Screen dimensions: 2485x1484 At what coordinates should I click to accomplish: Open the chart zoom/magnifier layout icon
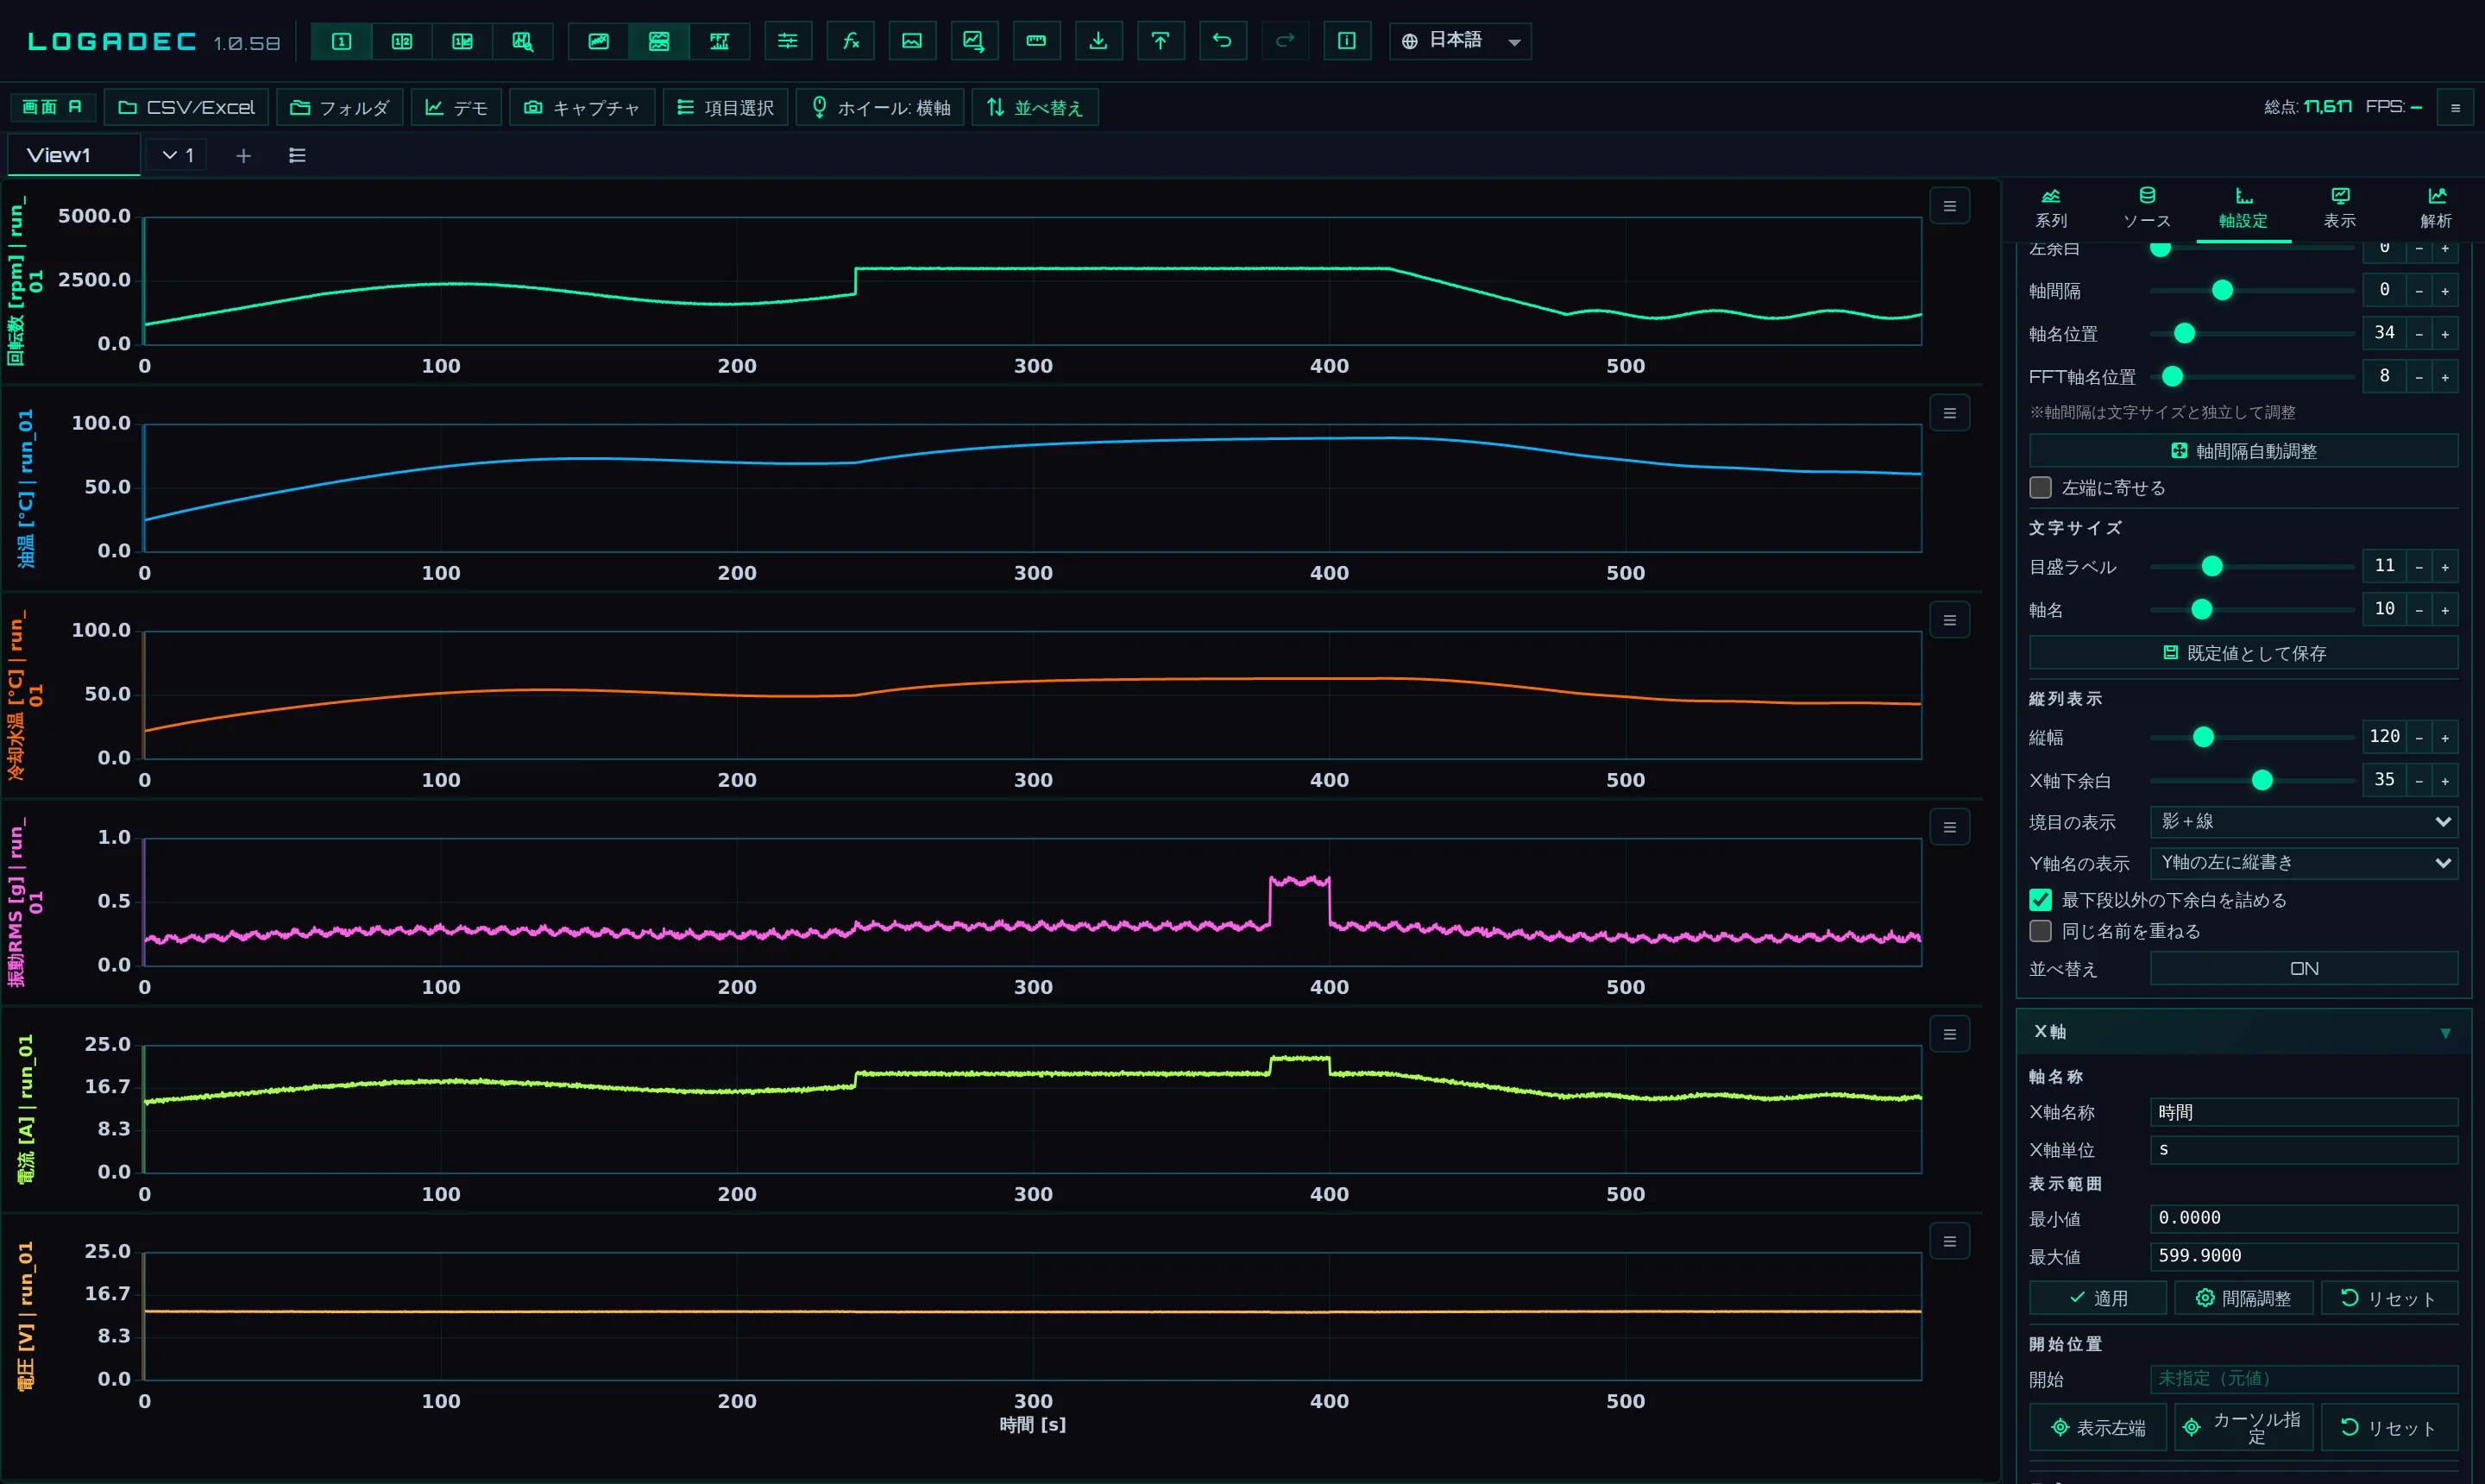(x=523, y=41)
